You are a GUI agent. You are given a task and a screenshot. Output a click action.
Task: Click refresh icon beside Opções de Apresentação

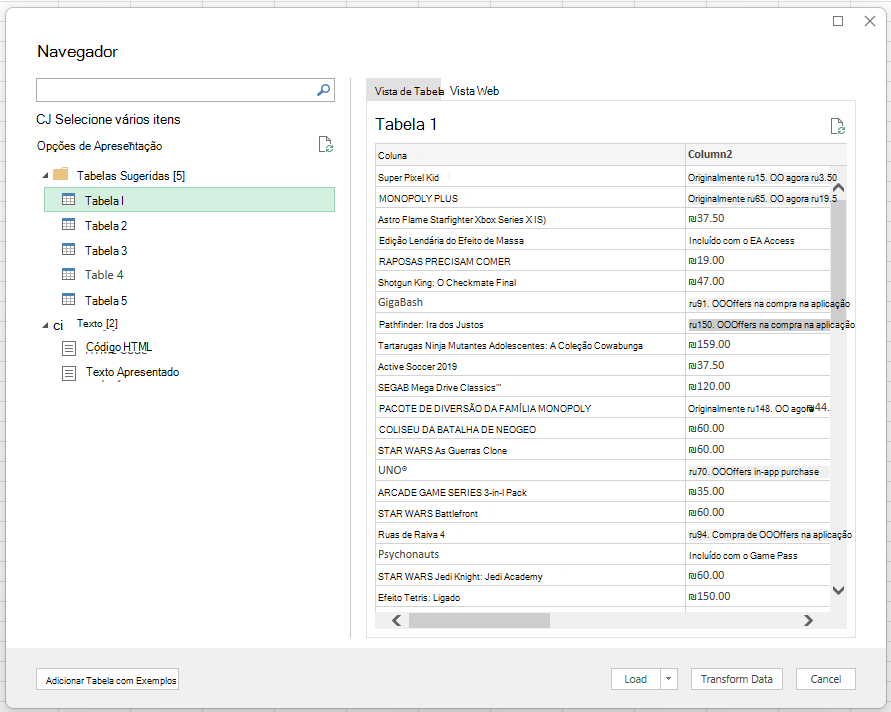[x=326, y=145]
